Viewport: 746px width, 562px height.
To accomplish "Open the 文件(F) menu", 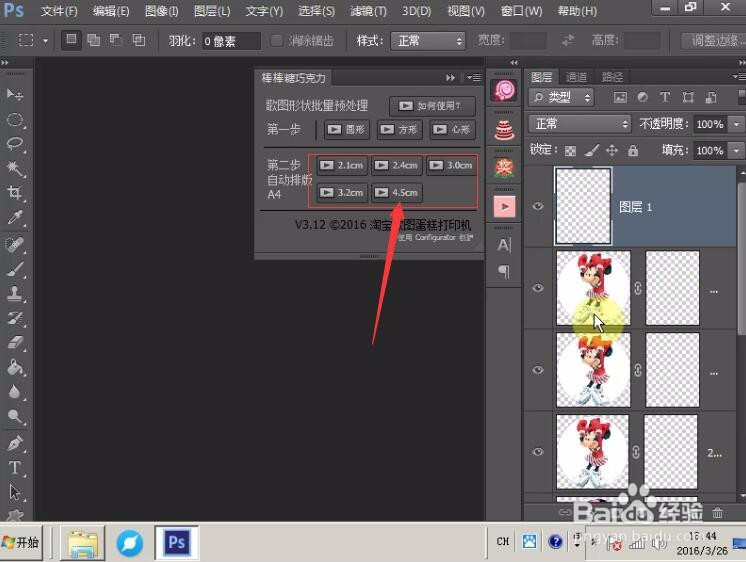I will coord(59,11).
